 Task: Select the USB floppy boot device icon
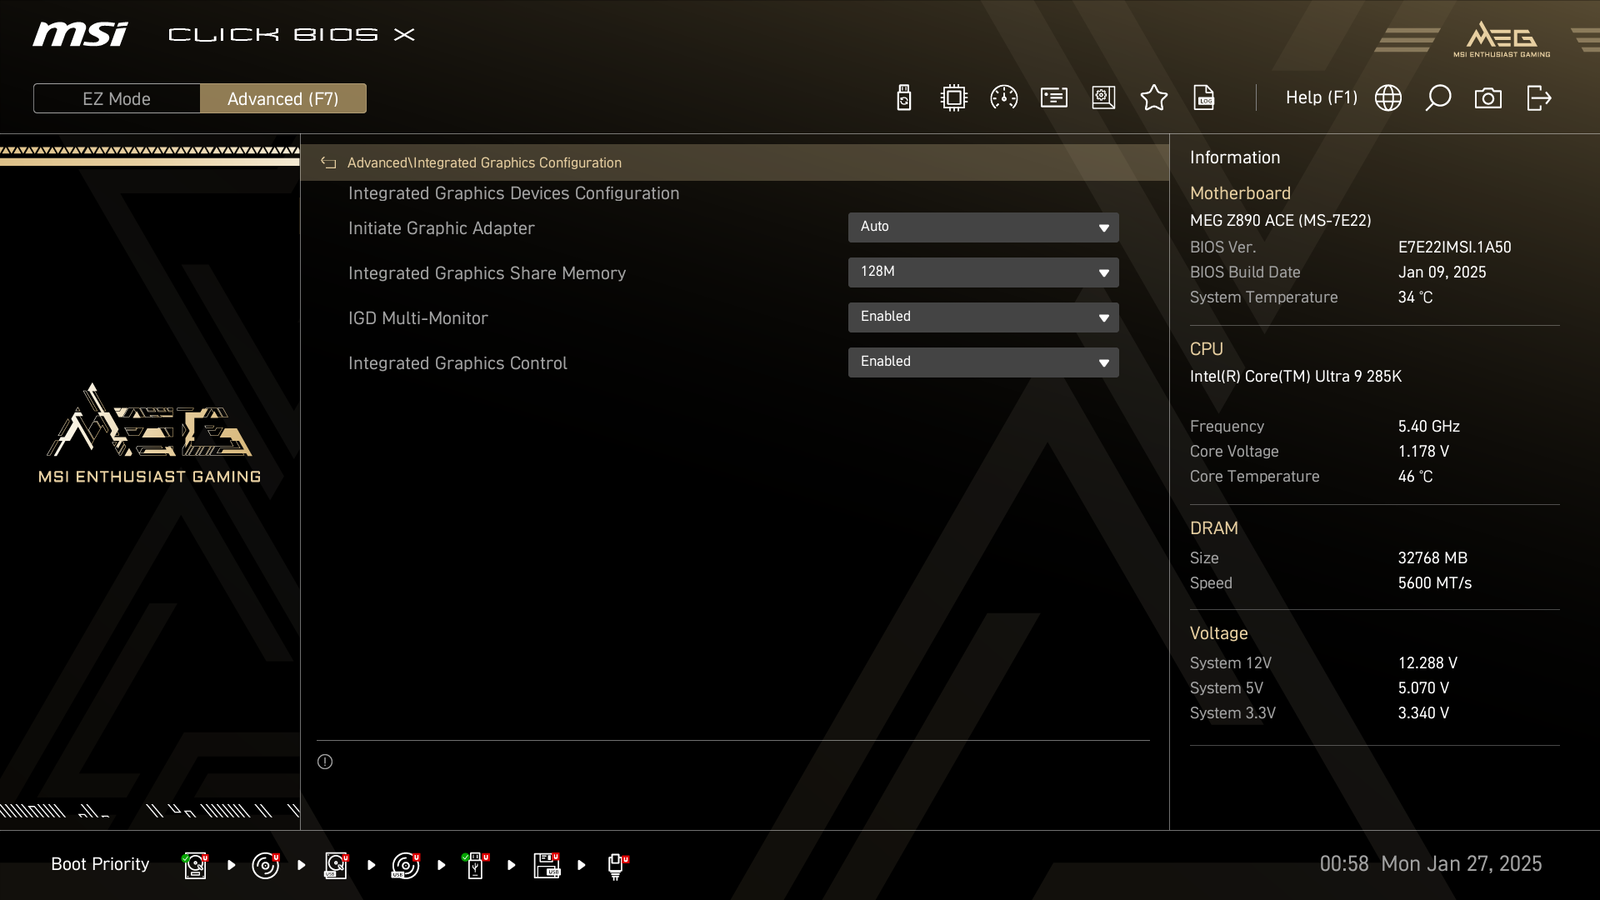[x=547, y=865]
